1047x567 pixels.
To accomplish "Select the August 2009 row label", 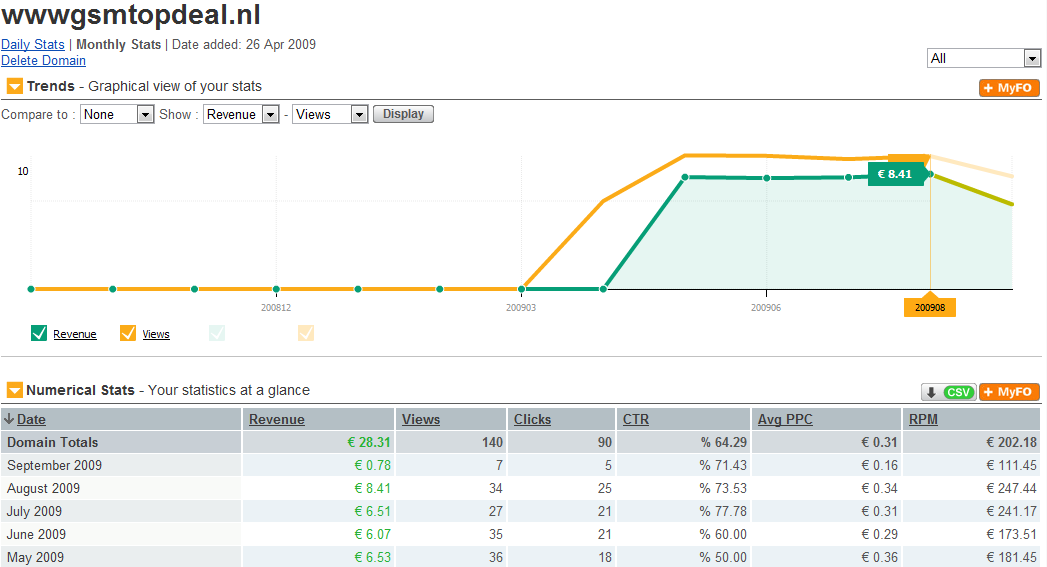I will [43, 488].
